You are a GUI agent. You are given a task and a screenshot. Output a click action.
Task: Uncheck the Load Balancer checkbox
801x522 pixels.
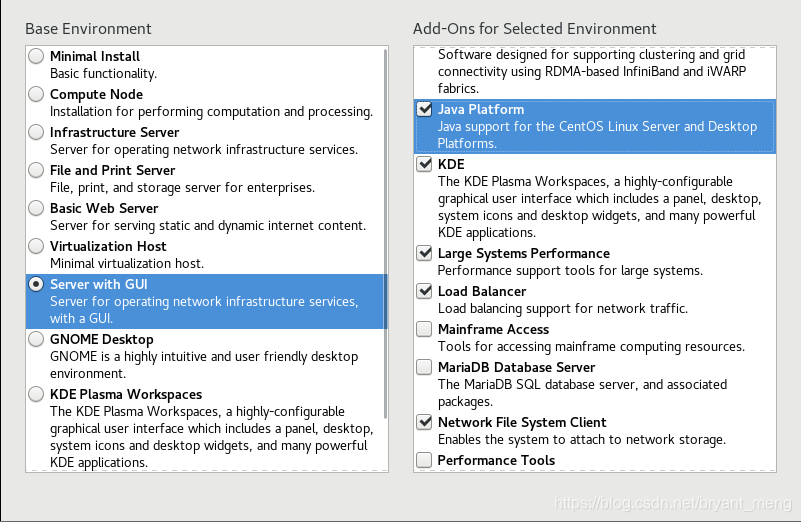pyautogui.click(x=424, y=291)
